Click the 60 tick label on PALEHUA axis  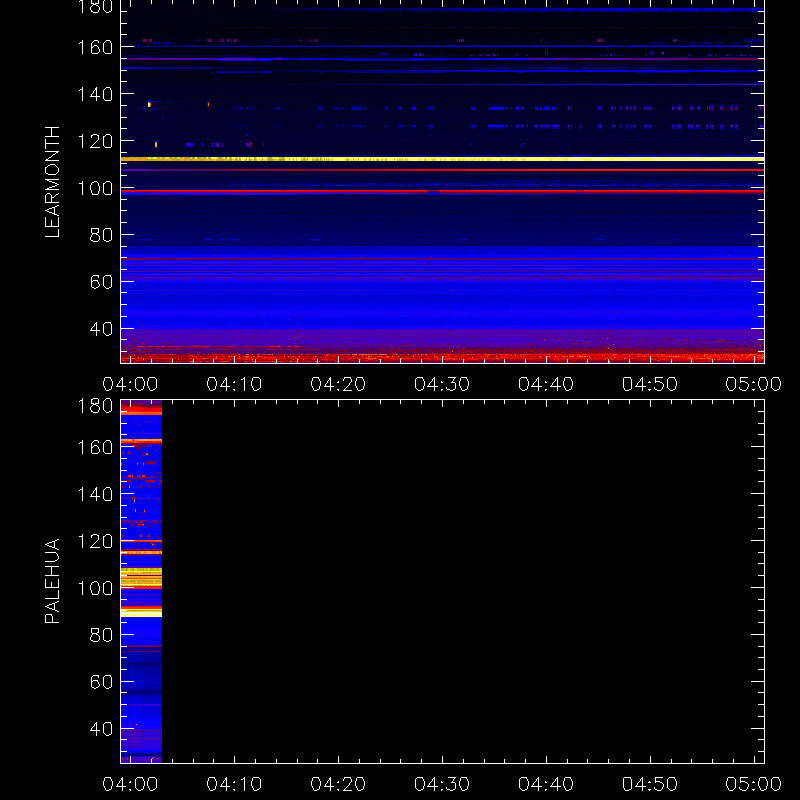tap(101, 682)
